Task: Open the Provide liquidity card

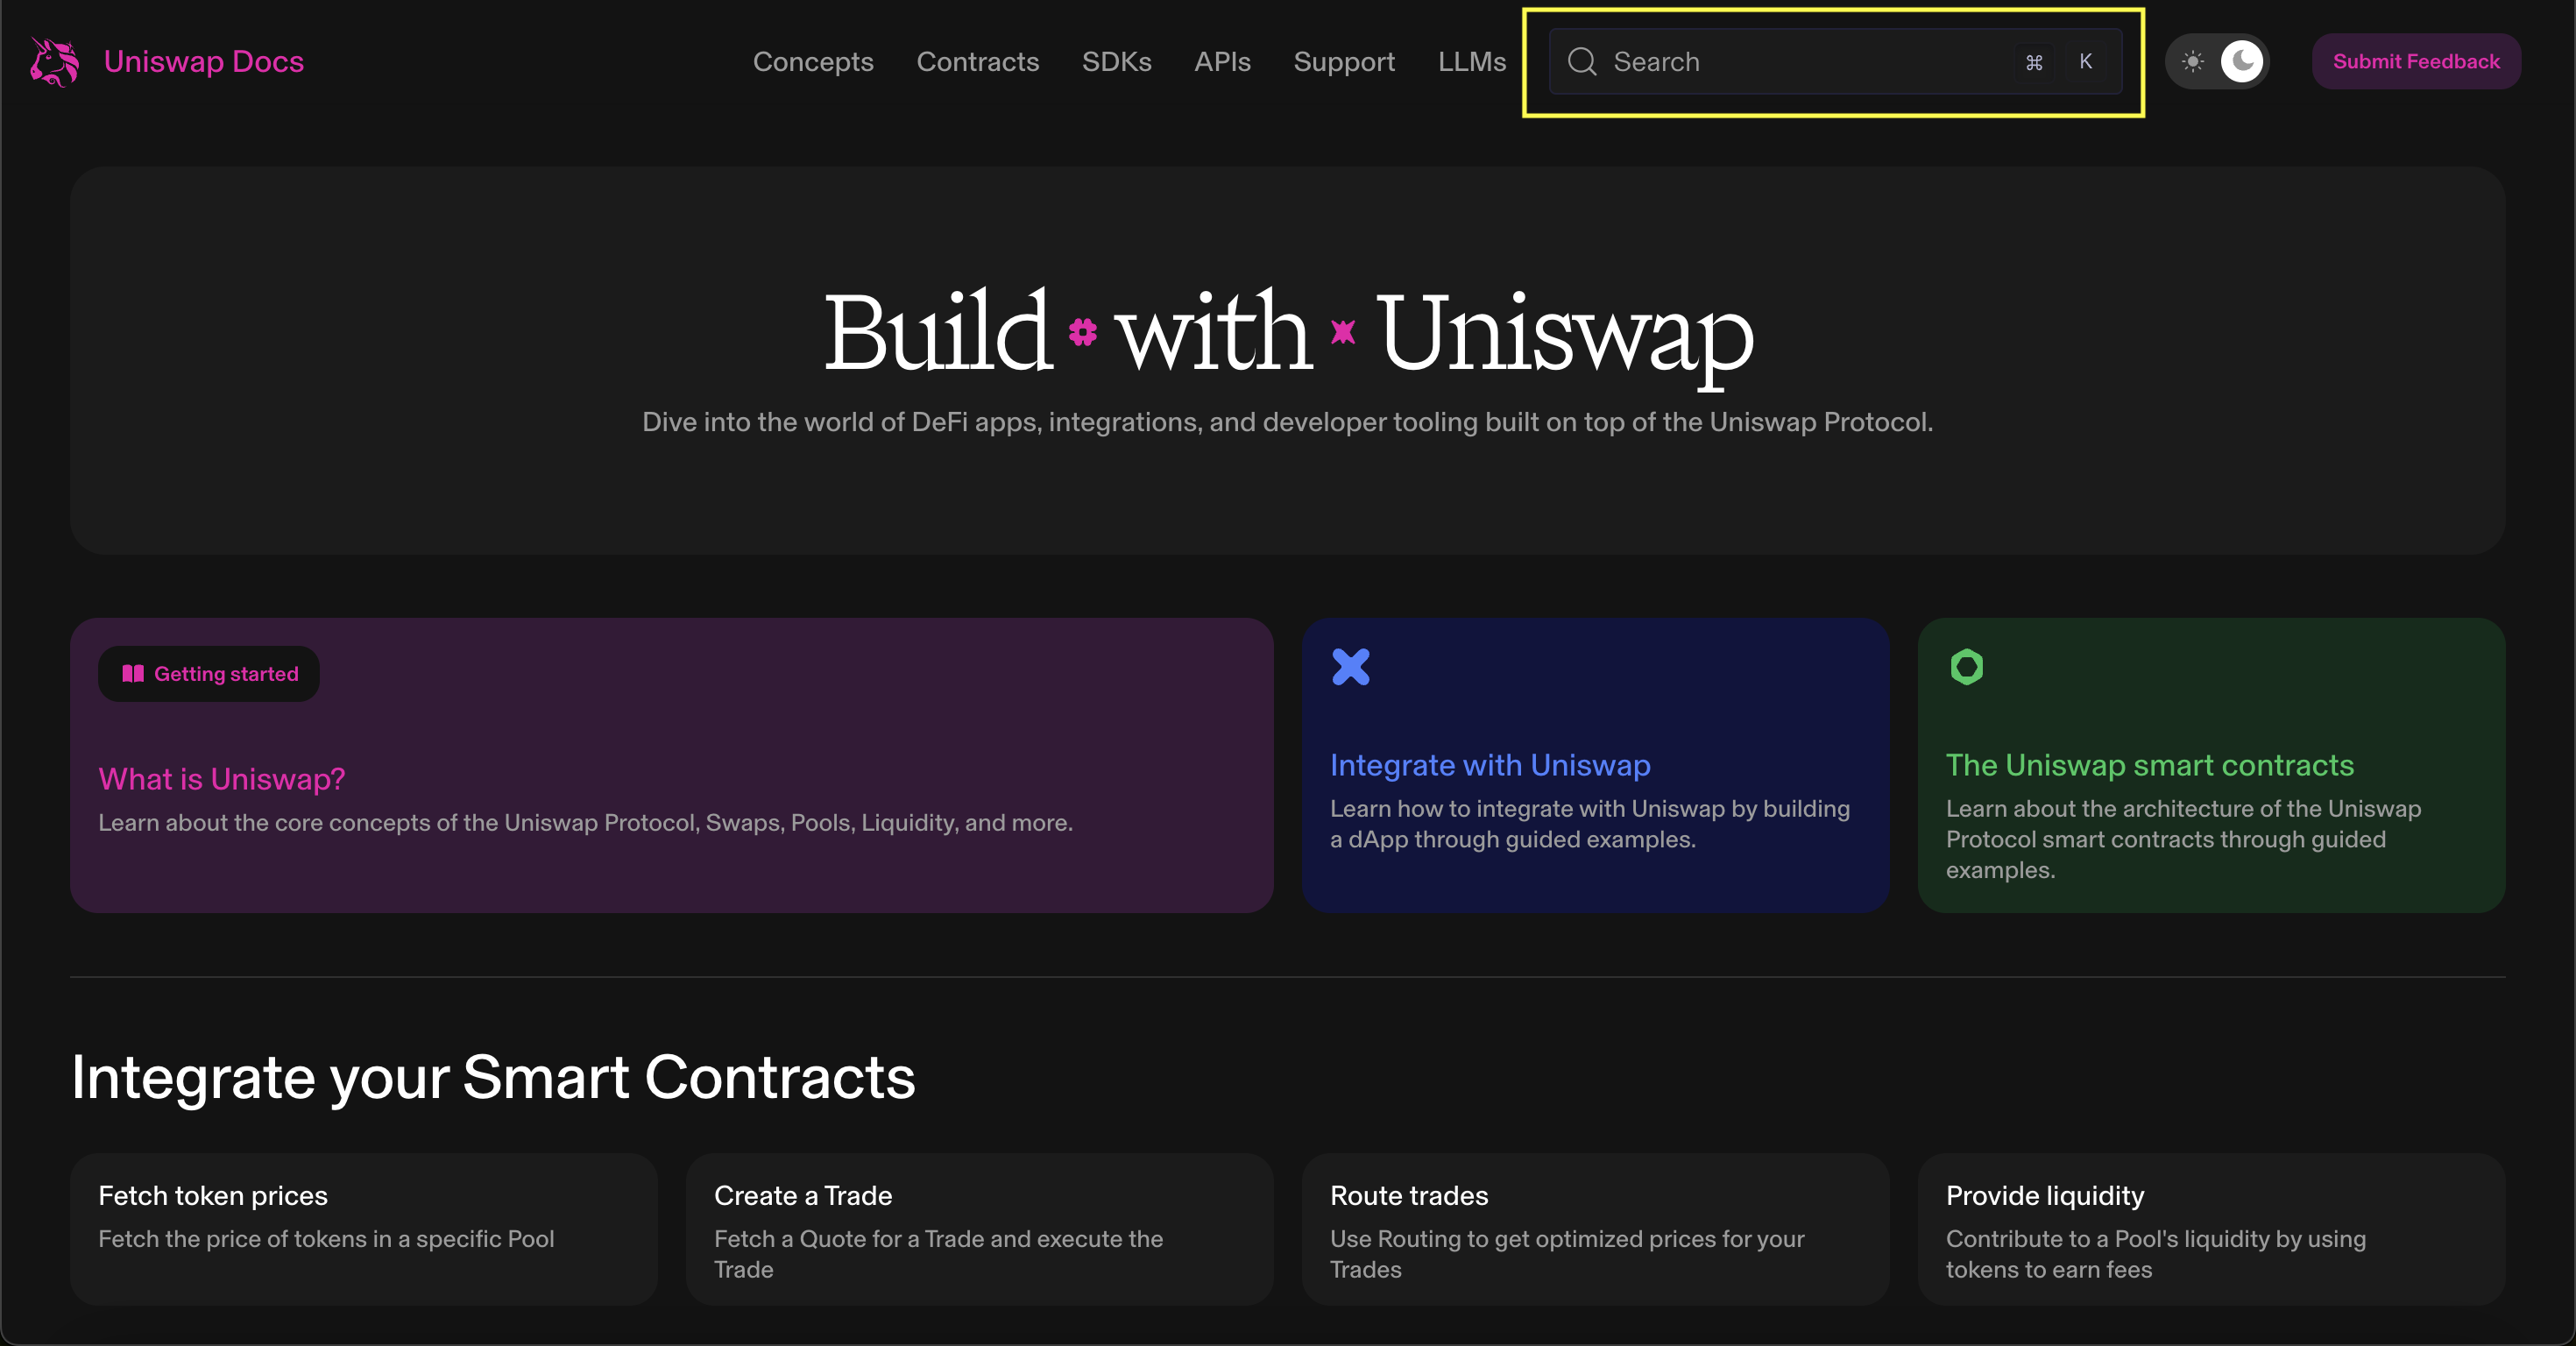Action: point(2210,1228)
